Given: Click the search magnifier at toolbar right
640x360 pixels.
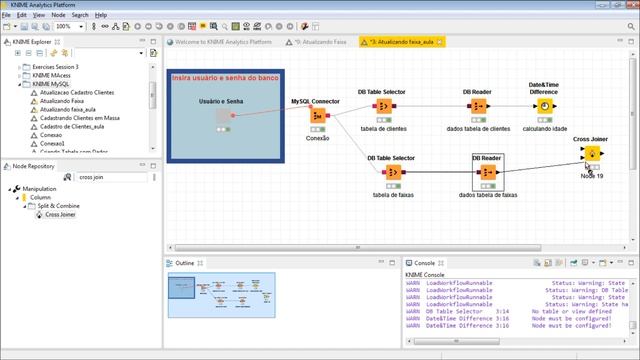Looking at the screenshot, I should (x=631, y=27).
